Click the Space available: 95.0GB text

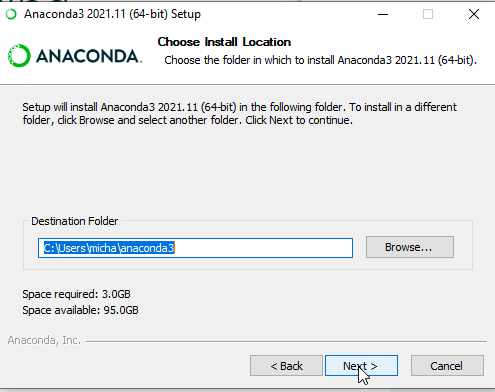[80, 310]
